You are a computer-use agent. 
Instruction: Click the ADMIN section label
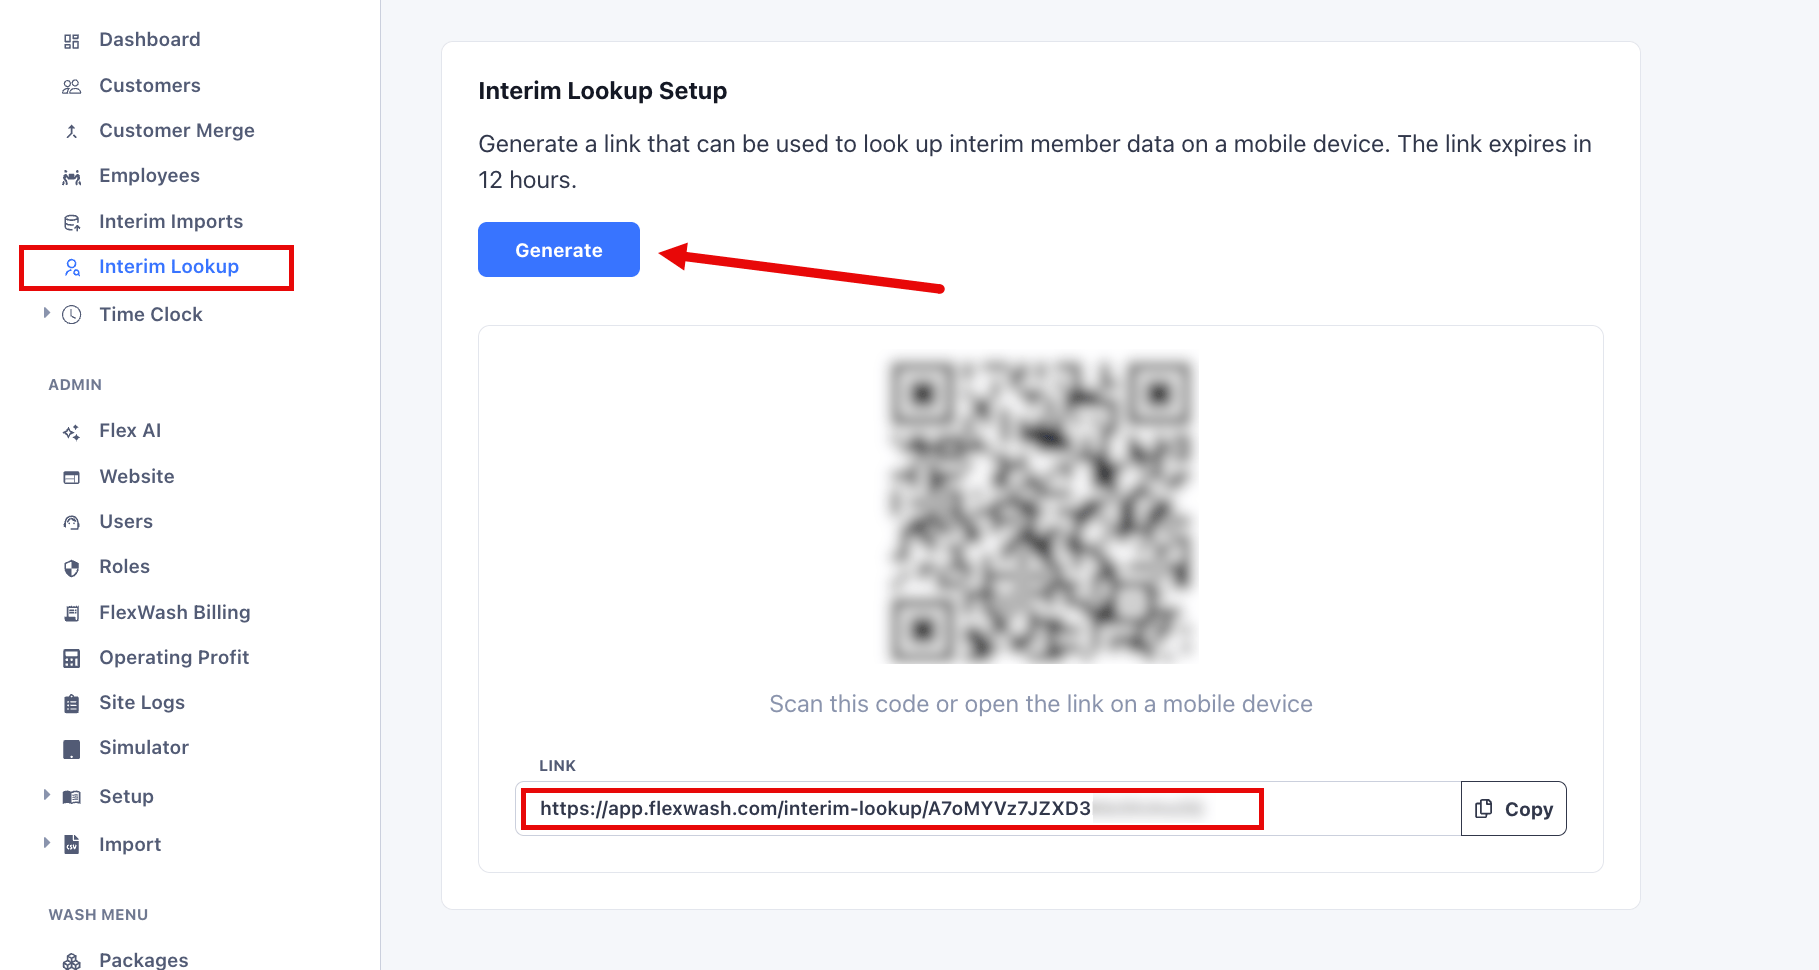(75, 385)
